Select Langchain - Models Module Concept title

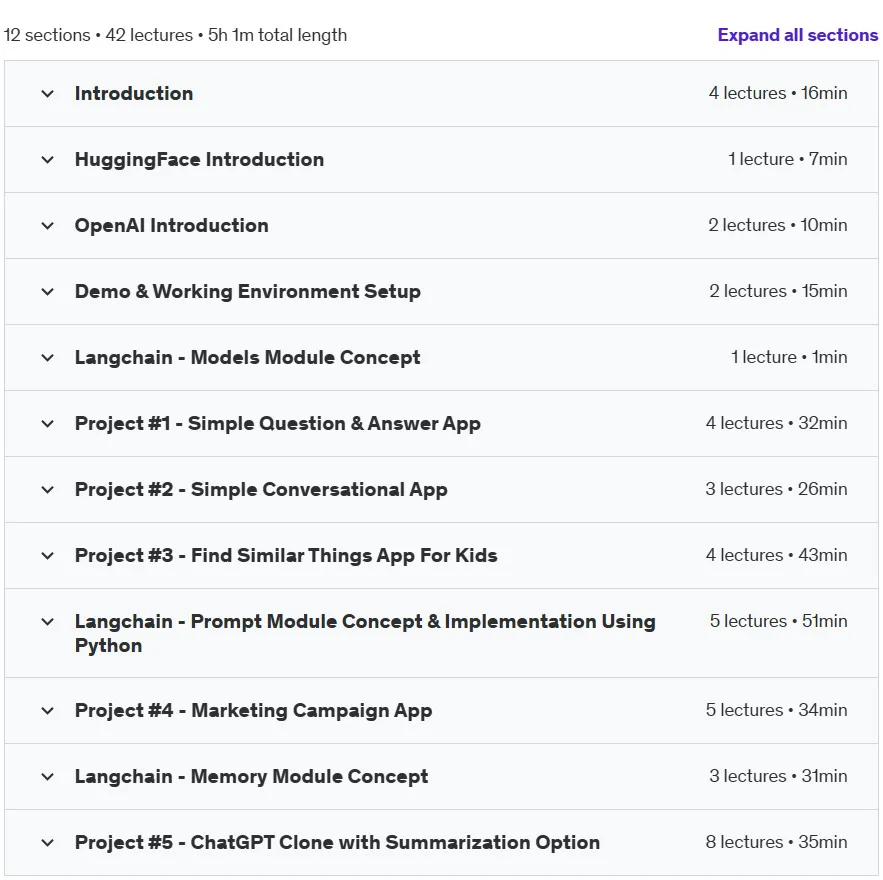[x=248, y=357]
